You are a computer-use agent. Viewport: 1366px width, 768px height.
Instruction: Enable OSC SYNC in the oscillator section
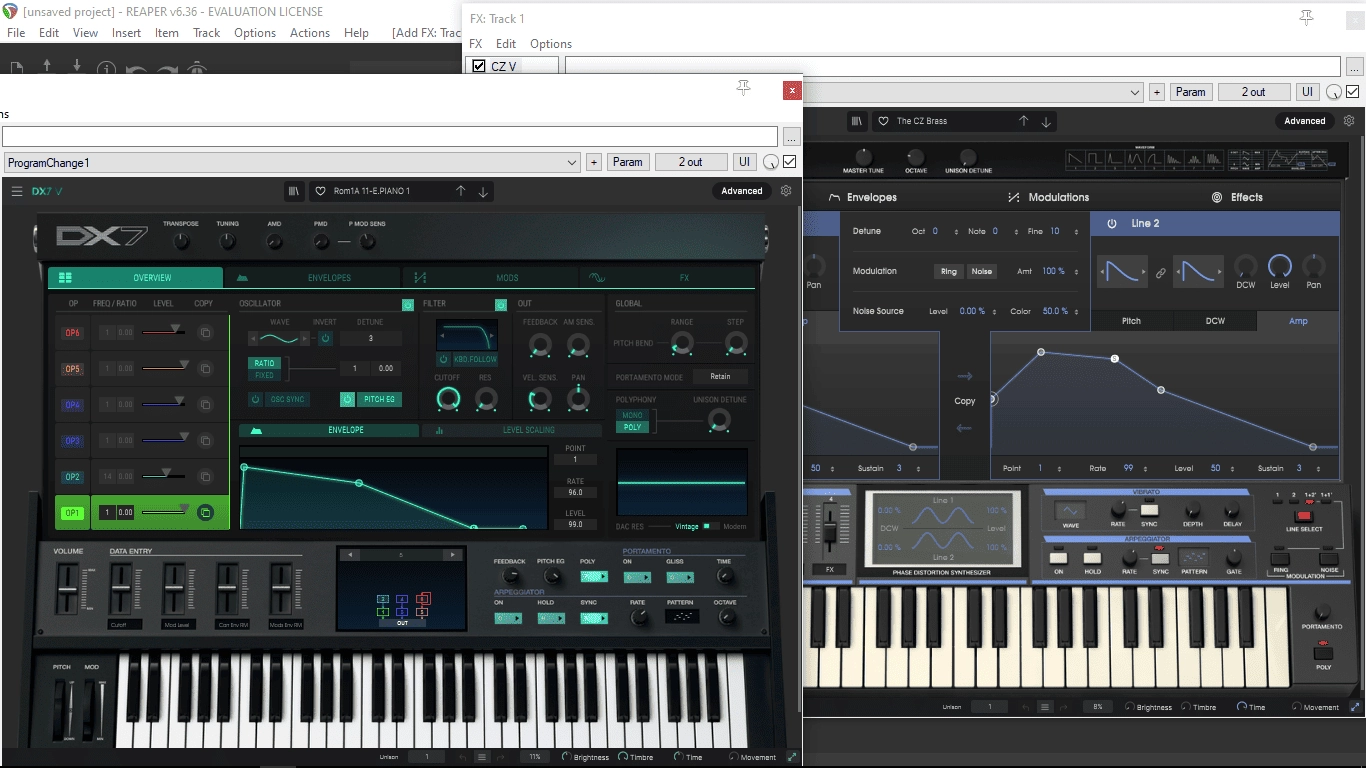(255, 399)
